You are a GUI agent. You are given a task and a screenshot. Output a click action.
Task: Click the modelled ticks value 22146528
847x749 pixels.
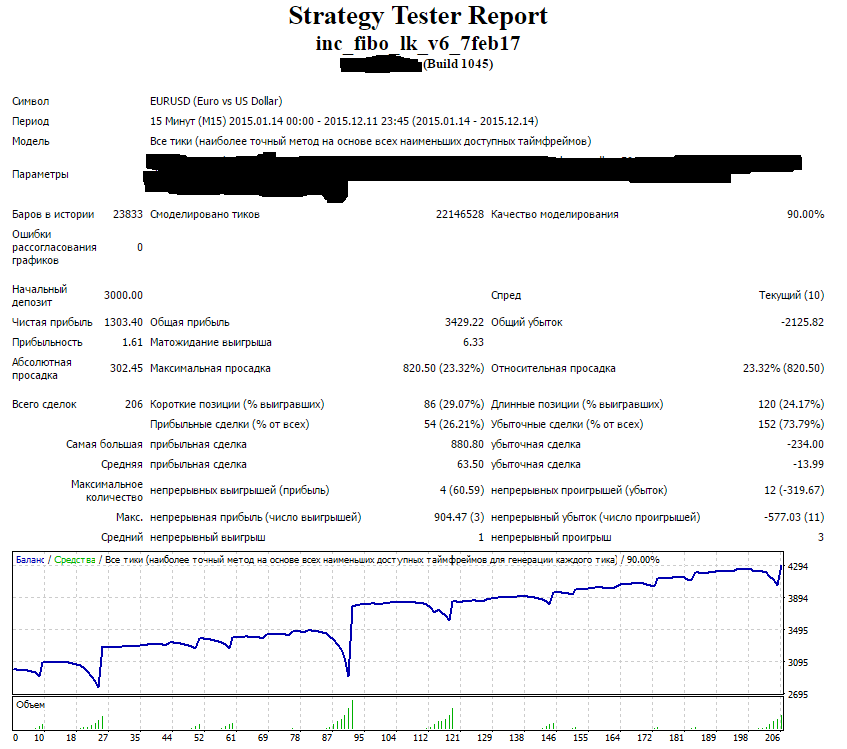tap(460, 214)
